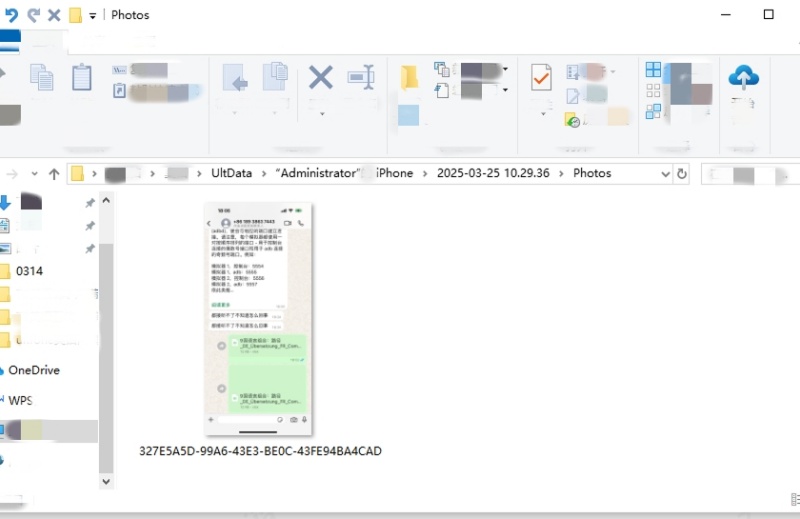800x519 pixels.
Task: Select WPS in the navigation pane
Action: (x=20, y=401)
